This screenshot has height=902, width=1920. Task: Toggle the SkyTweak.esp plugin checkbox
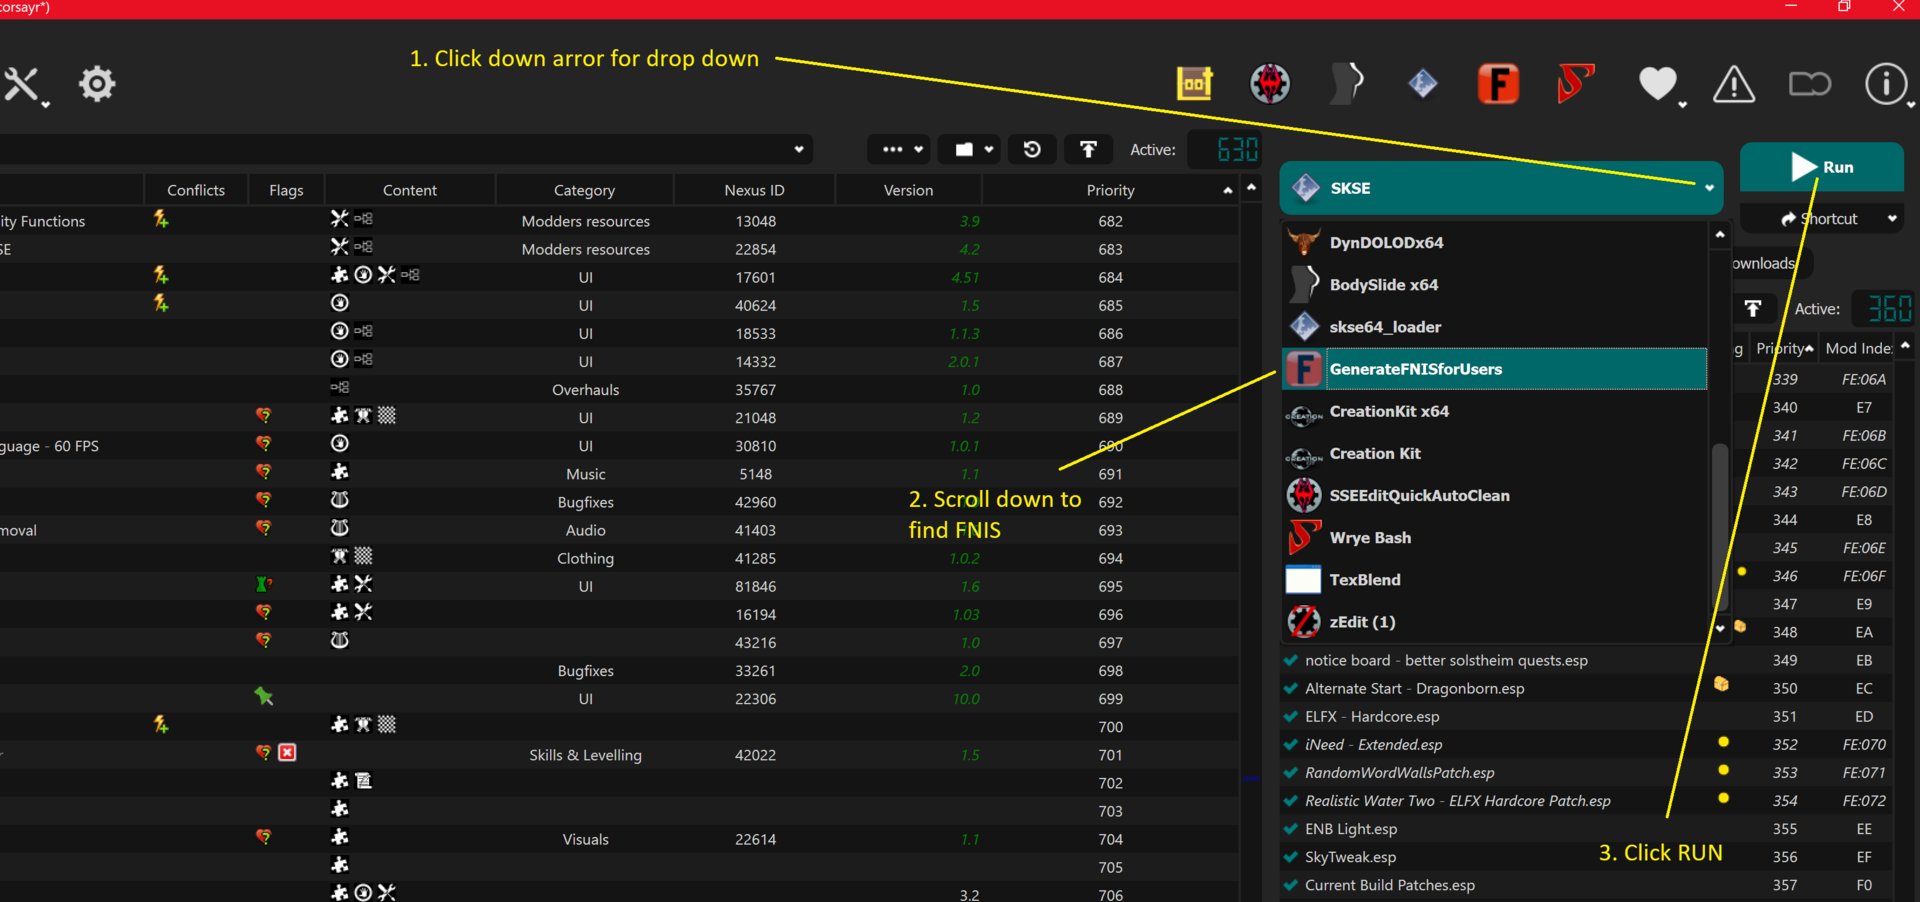tap(1291, 856)
